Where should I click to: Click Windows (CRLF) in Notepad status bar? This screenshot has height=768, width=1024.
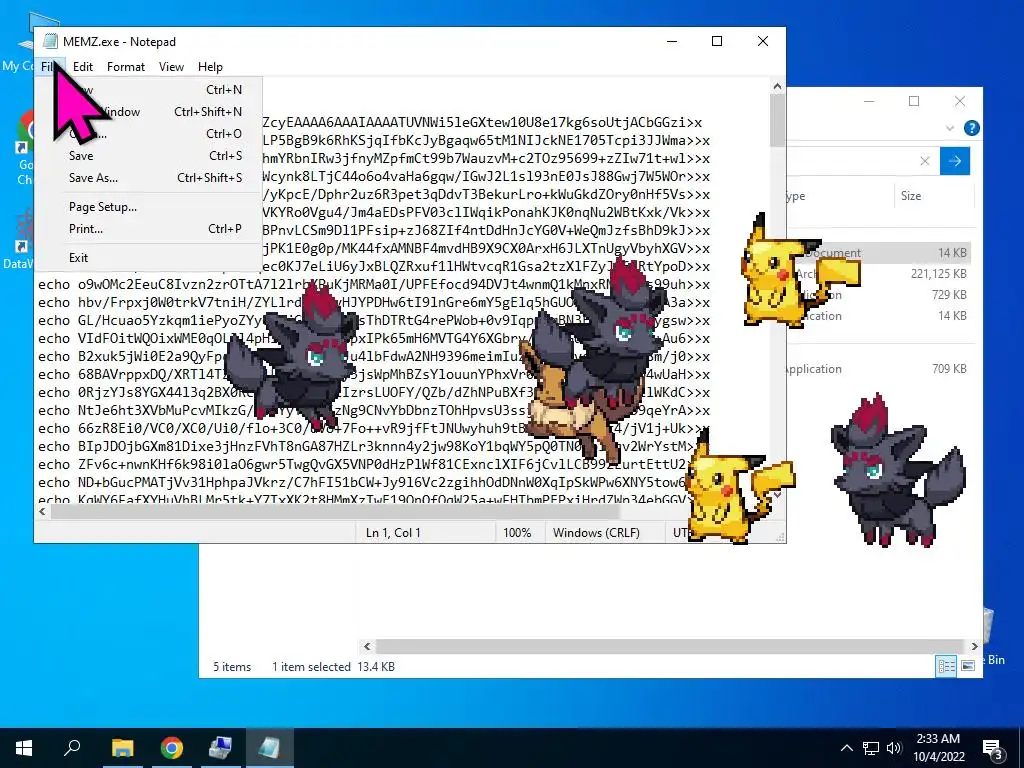pyautogui.click(x=596, y=532)
